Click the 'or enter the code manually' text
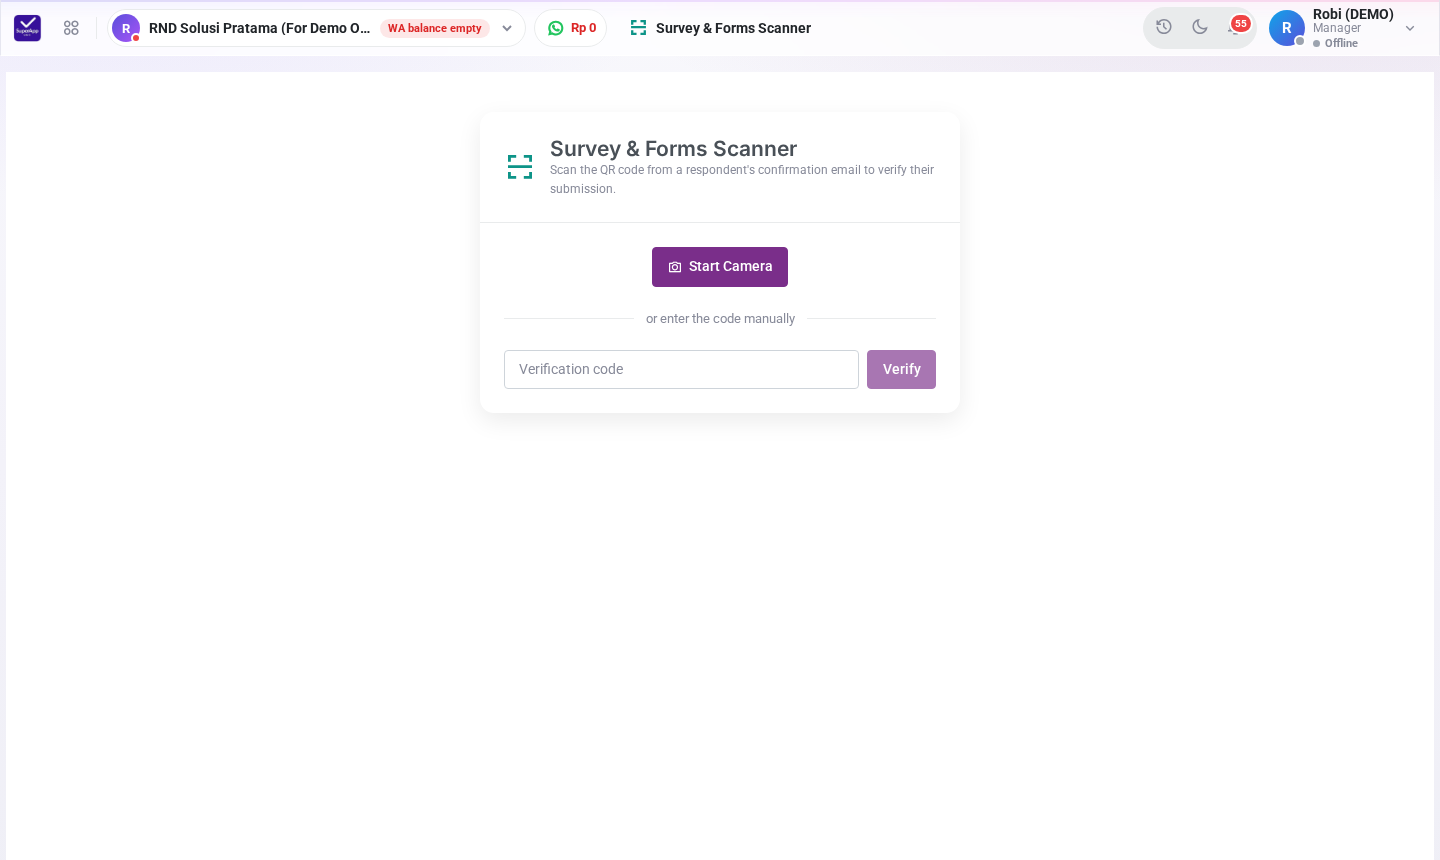The image size is (1440, 860). [720, 319]
